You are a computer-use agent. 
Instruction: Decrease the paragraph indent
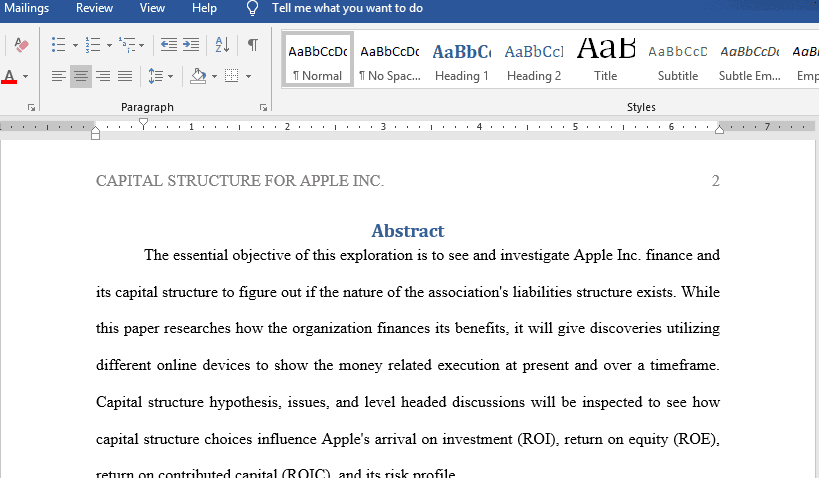(x=168, y=45)
